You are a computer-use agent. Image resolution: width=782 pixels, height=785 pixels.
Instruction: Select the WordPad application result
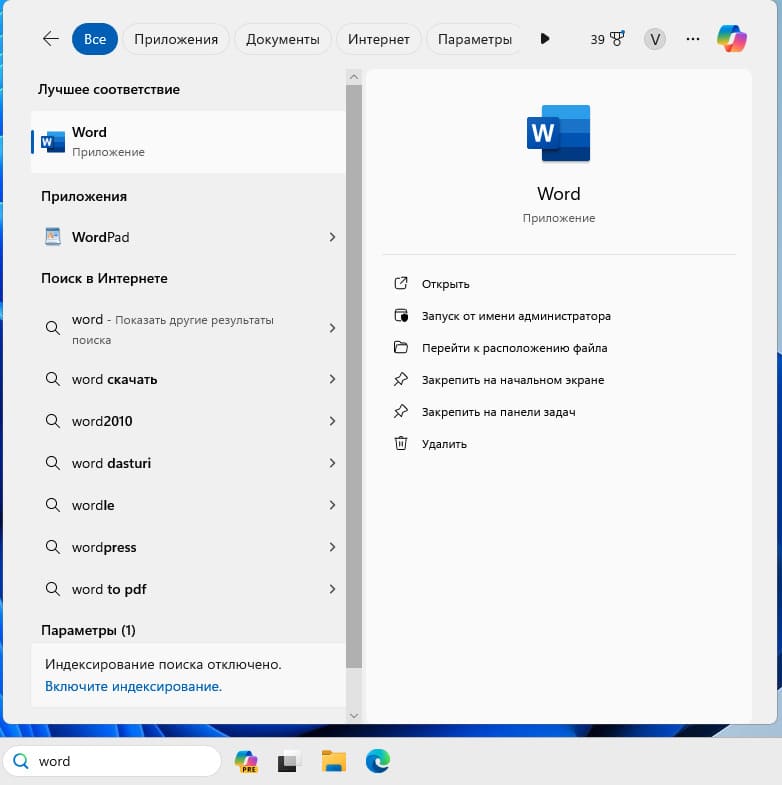pos(188,237)
